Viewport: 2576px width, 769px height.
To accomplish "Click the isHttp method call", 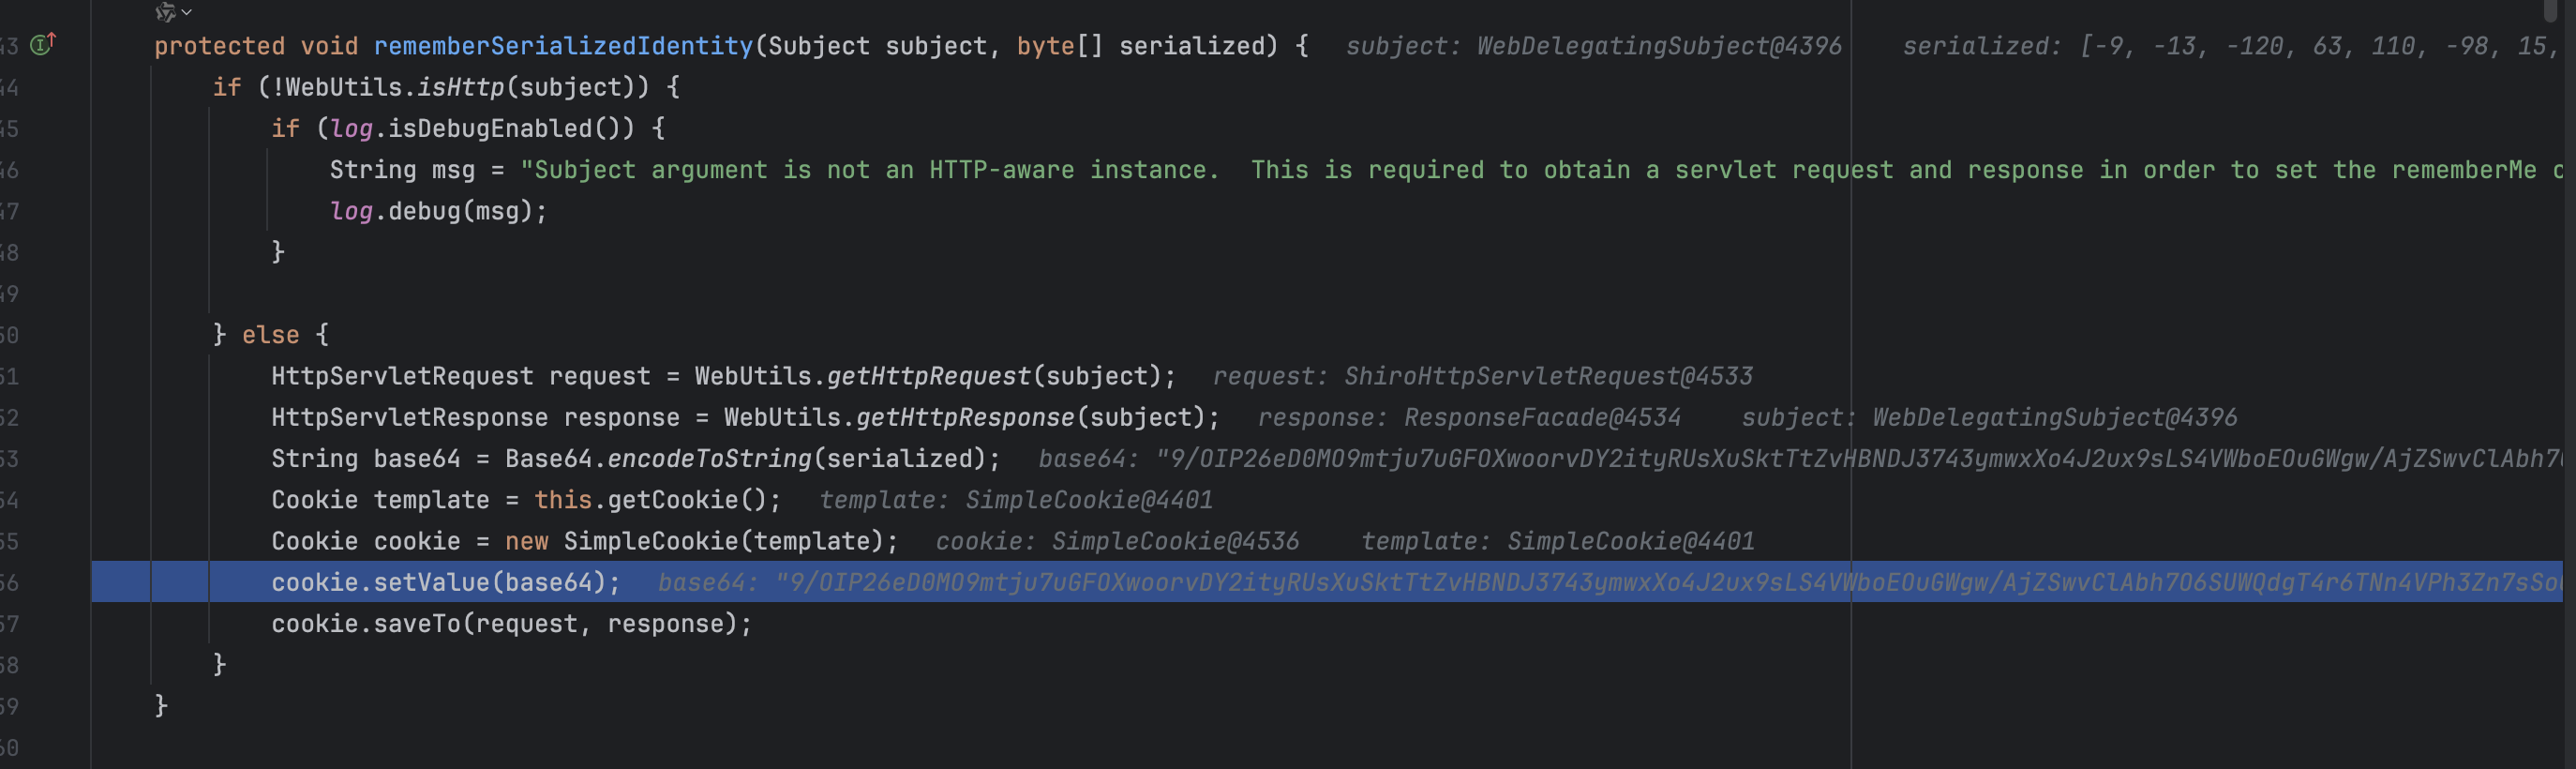I will pyautogui.click(x=460, y=87).
